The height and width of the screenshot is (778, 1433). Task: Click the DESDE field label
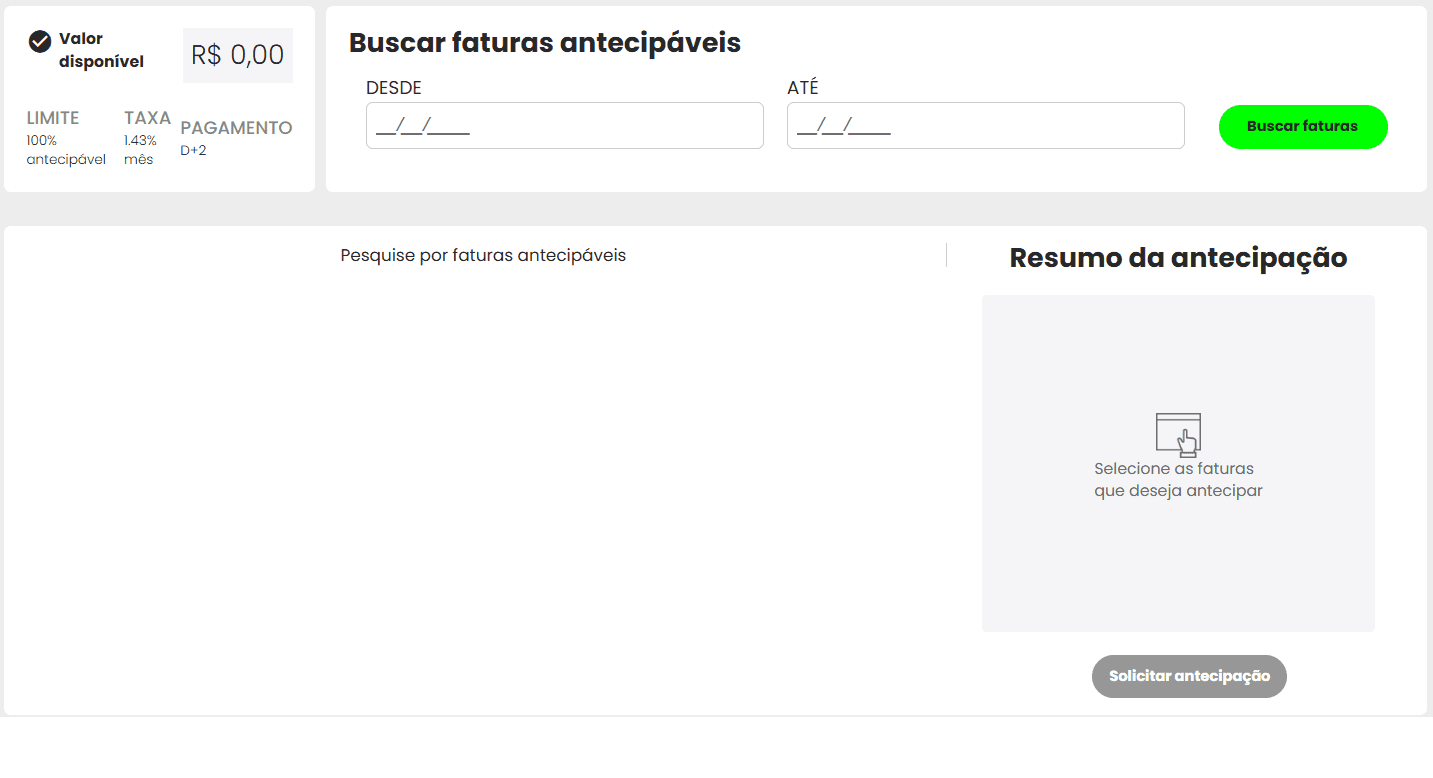pos(394,88)
